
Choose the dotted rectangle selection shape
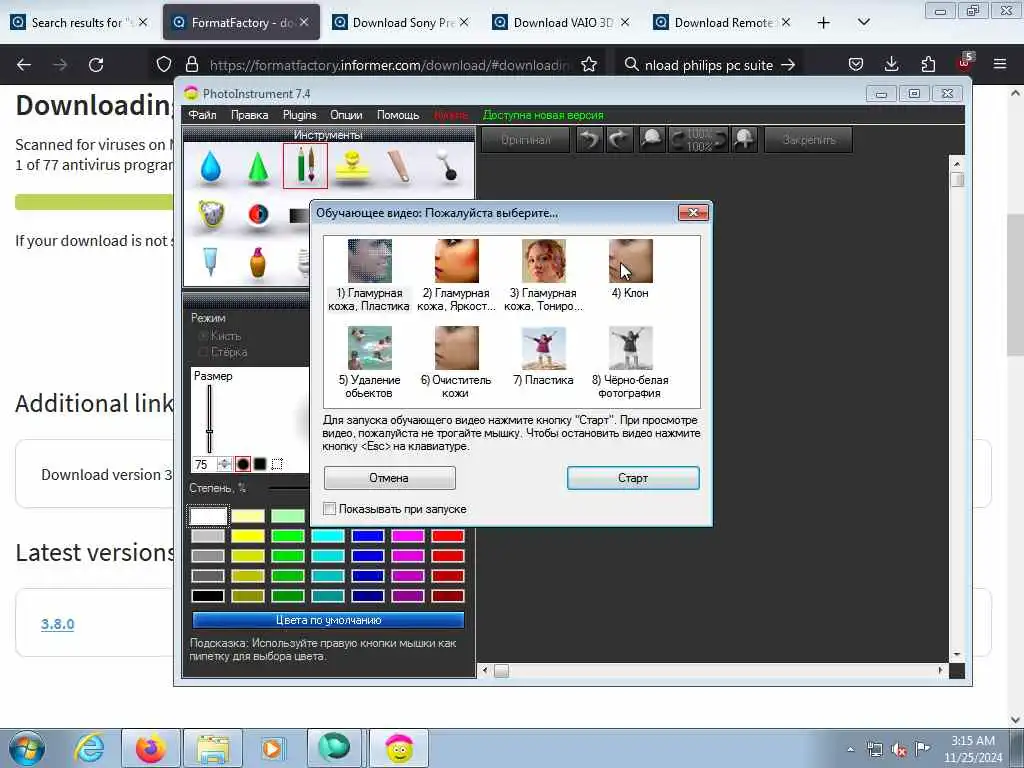tap(277, 464)
